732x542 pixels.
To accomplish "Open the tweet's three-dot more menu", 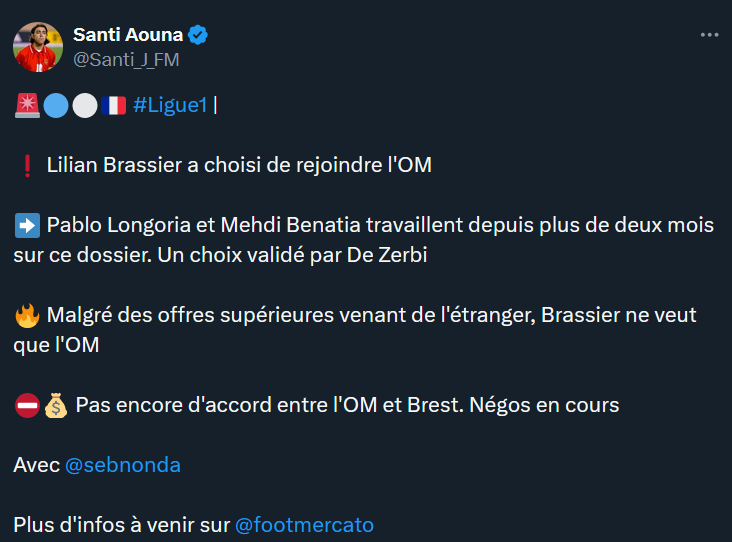I will (709, 35).
